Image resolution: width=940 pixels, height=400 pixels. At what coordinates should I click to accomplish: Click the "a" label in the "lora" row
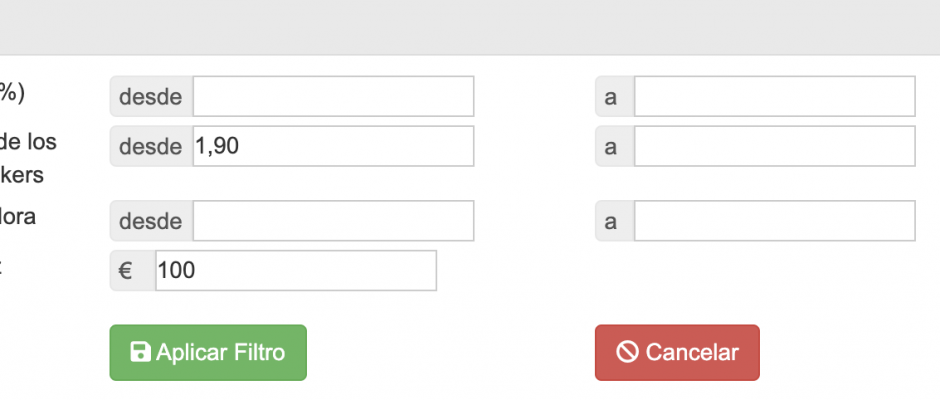click(x=614, y=221)
